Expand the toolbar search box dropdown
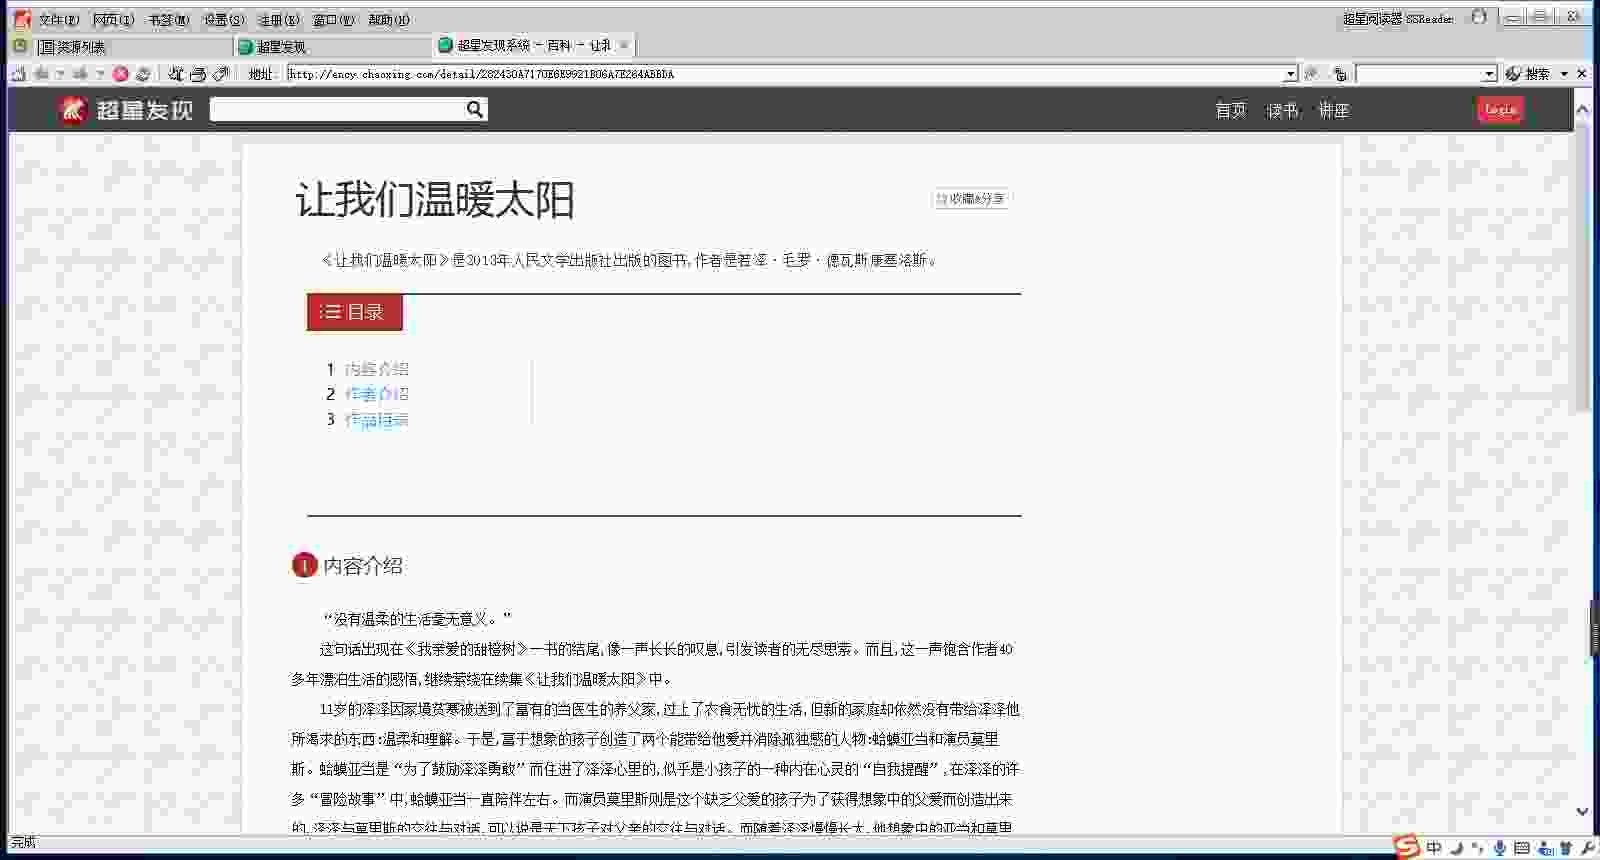This screenshot has height=860, width=1600. pyautogui.click(x=1489, y=74)
